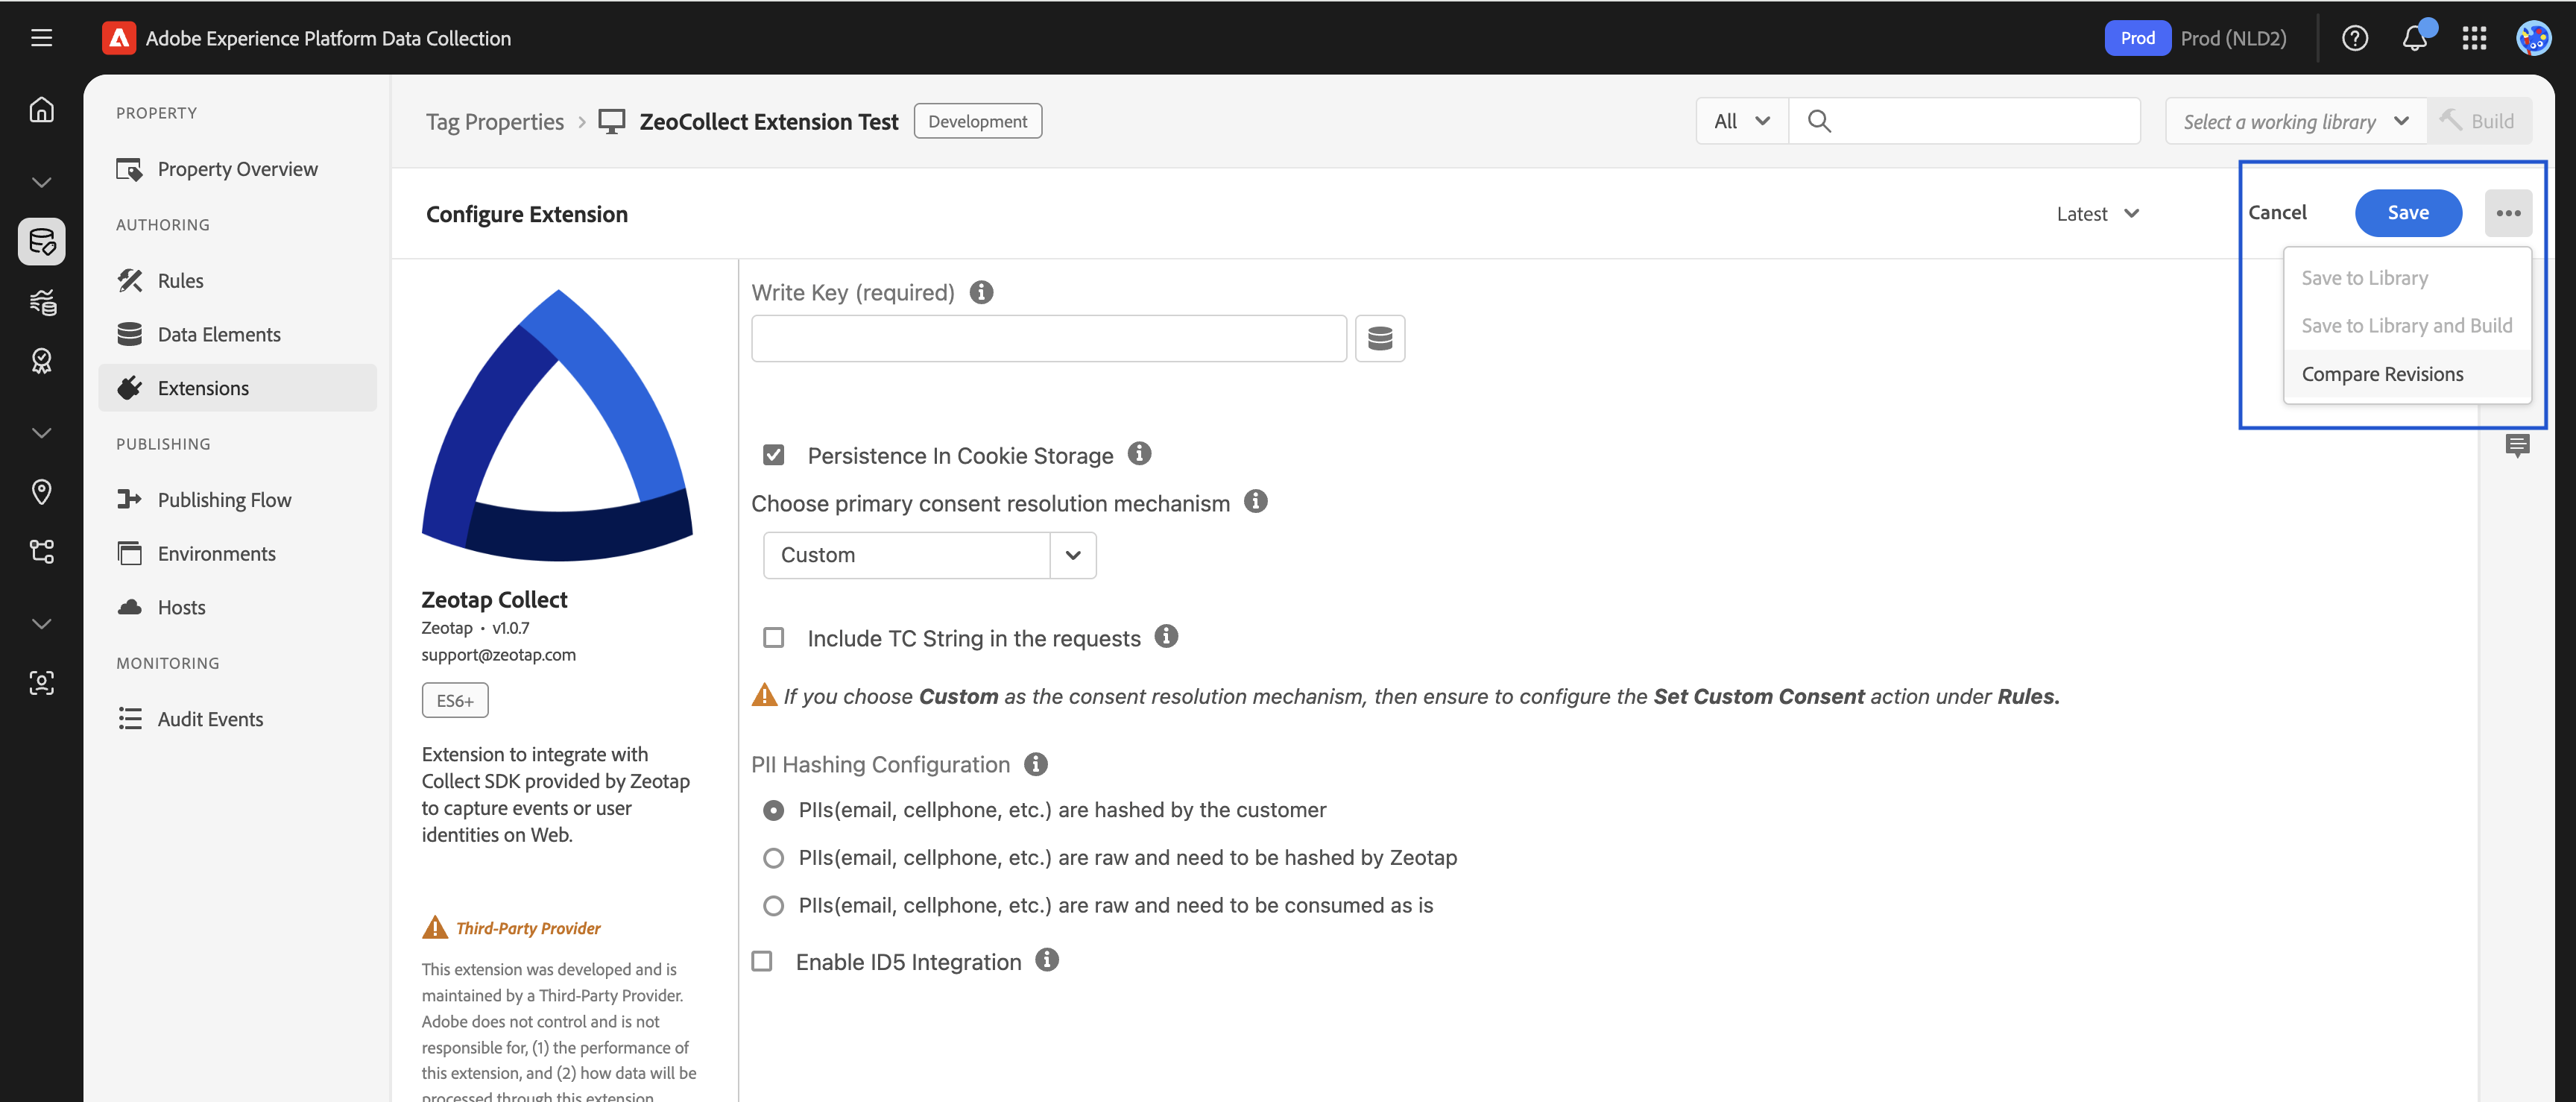Enable Include TC String in the requests

coord(773,638)
